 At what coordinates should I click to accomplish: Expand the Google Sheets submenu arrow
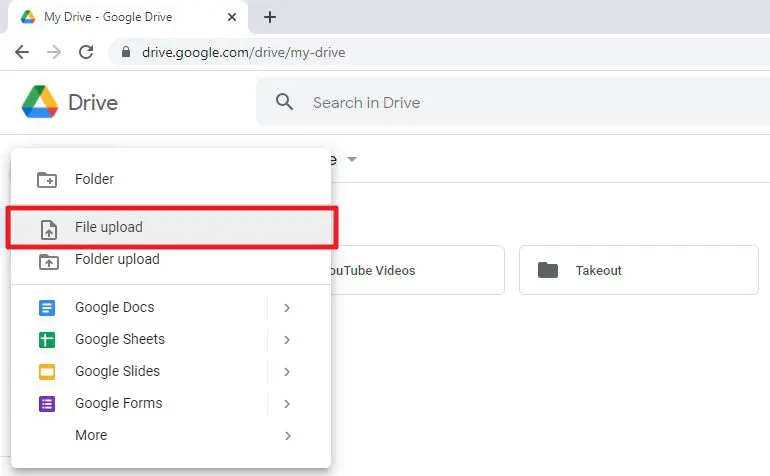point(287,340)
